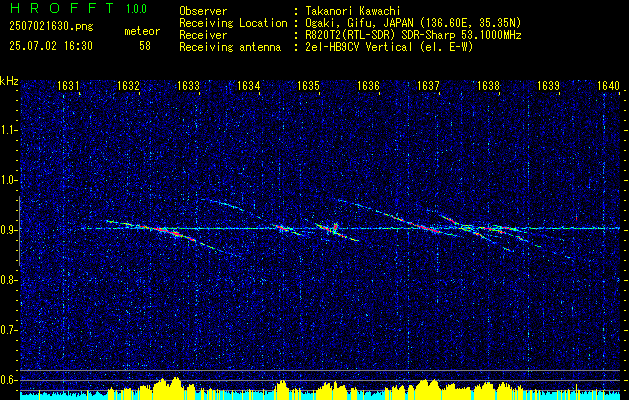Click time label 1639
The width and height of the screenshot is (629, 400).
(548, 85)
